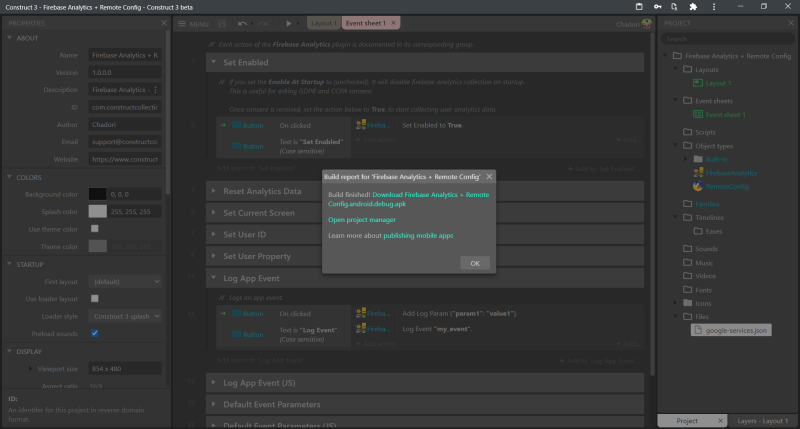800x429 pixels.
Task: Collapse the STARTUP properties section
Action: tap(9, 264)
